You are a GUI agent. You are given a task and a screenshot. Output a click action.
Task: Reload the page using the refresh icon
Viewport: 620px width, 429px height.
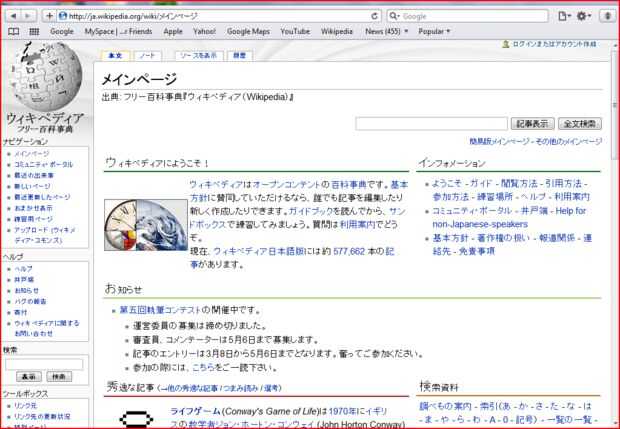(374, 16)
